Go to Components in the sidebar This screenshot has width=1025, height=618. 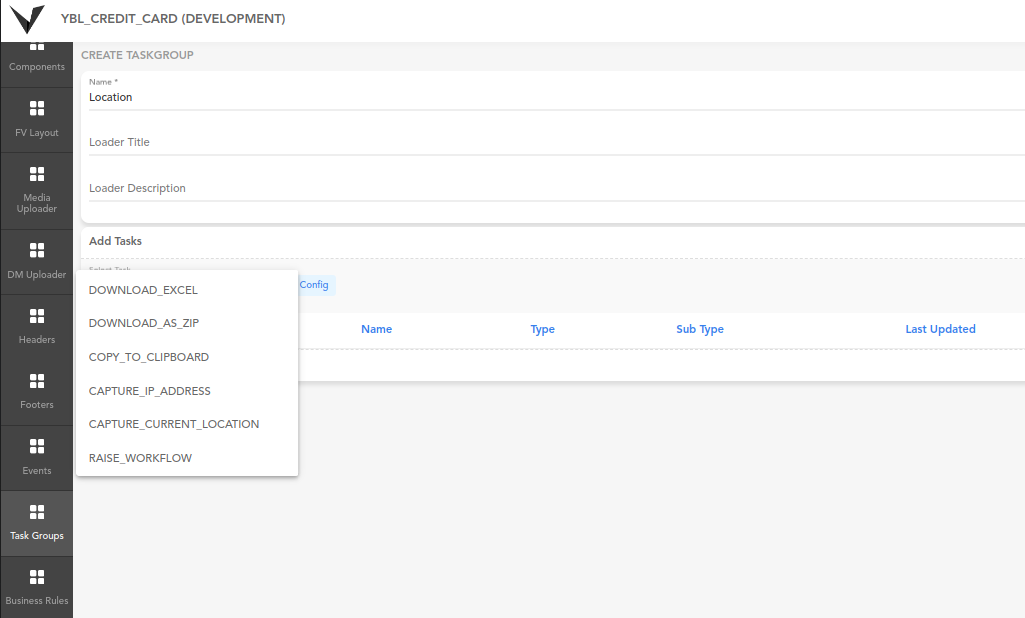tap(37, 64)
